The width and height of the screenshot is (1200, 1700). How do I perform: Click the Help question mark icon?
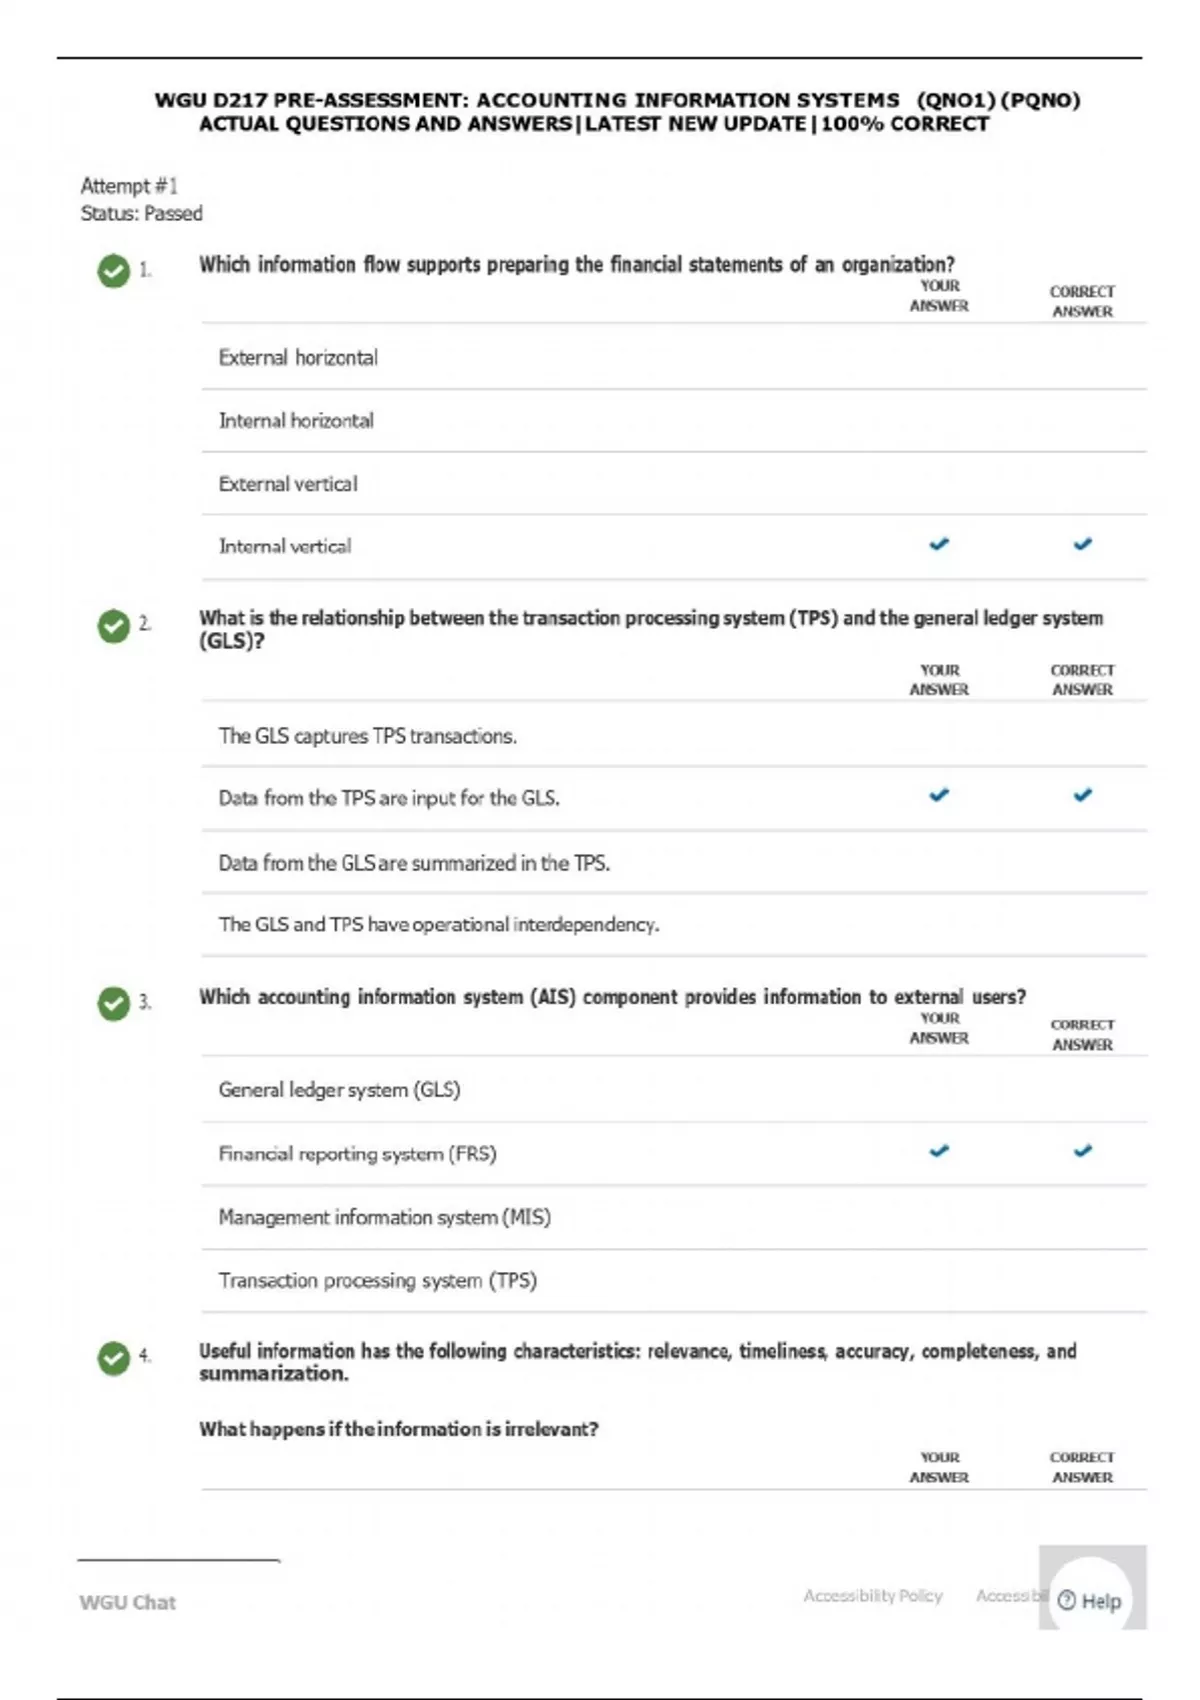point(1067,1601)
